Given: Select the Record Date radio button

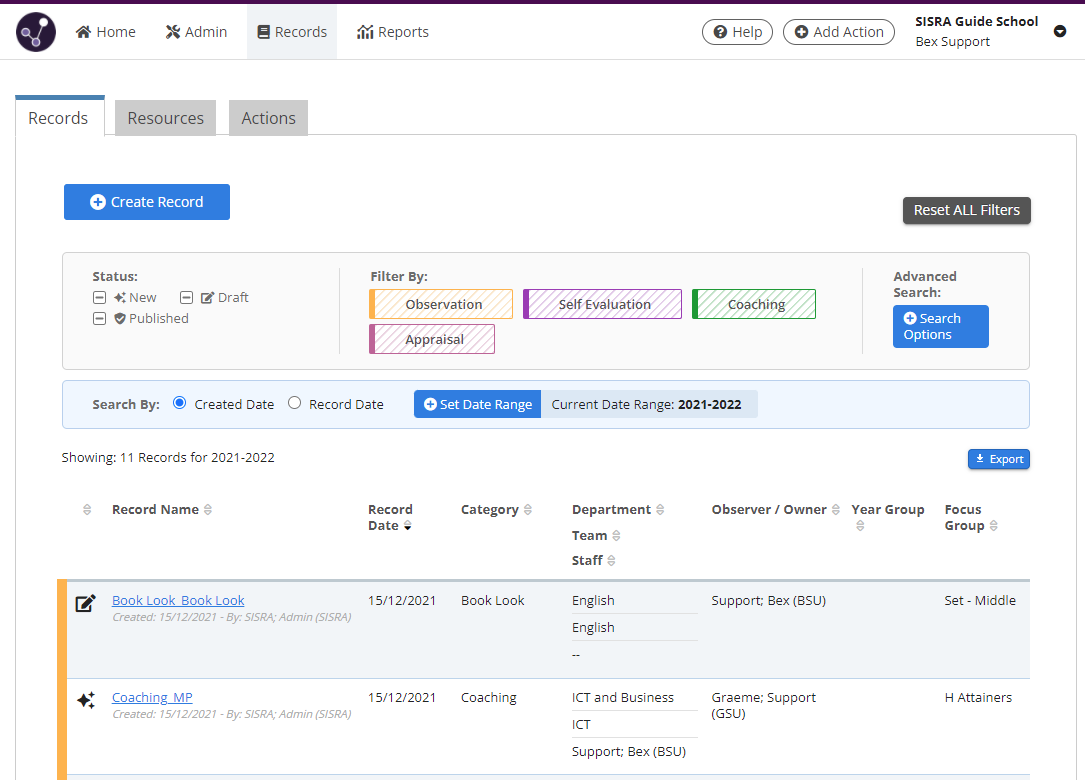Looking at the screenshot, I should click(295, 403).
